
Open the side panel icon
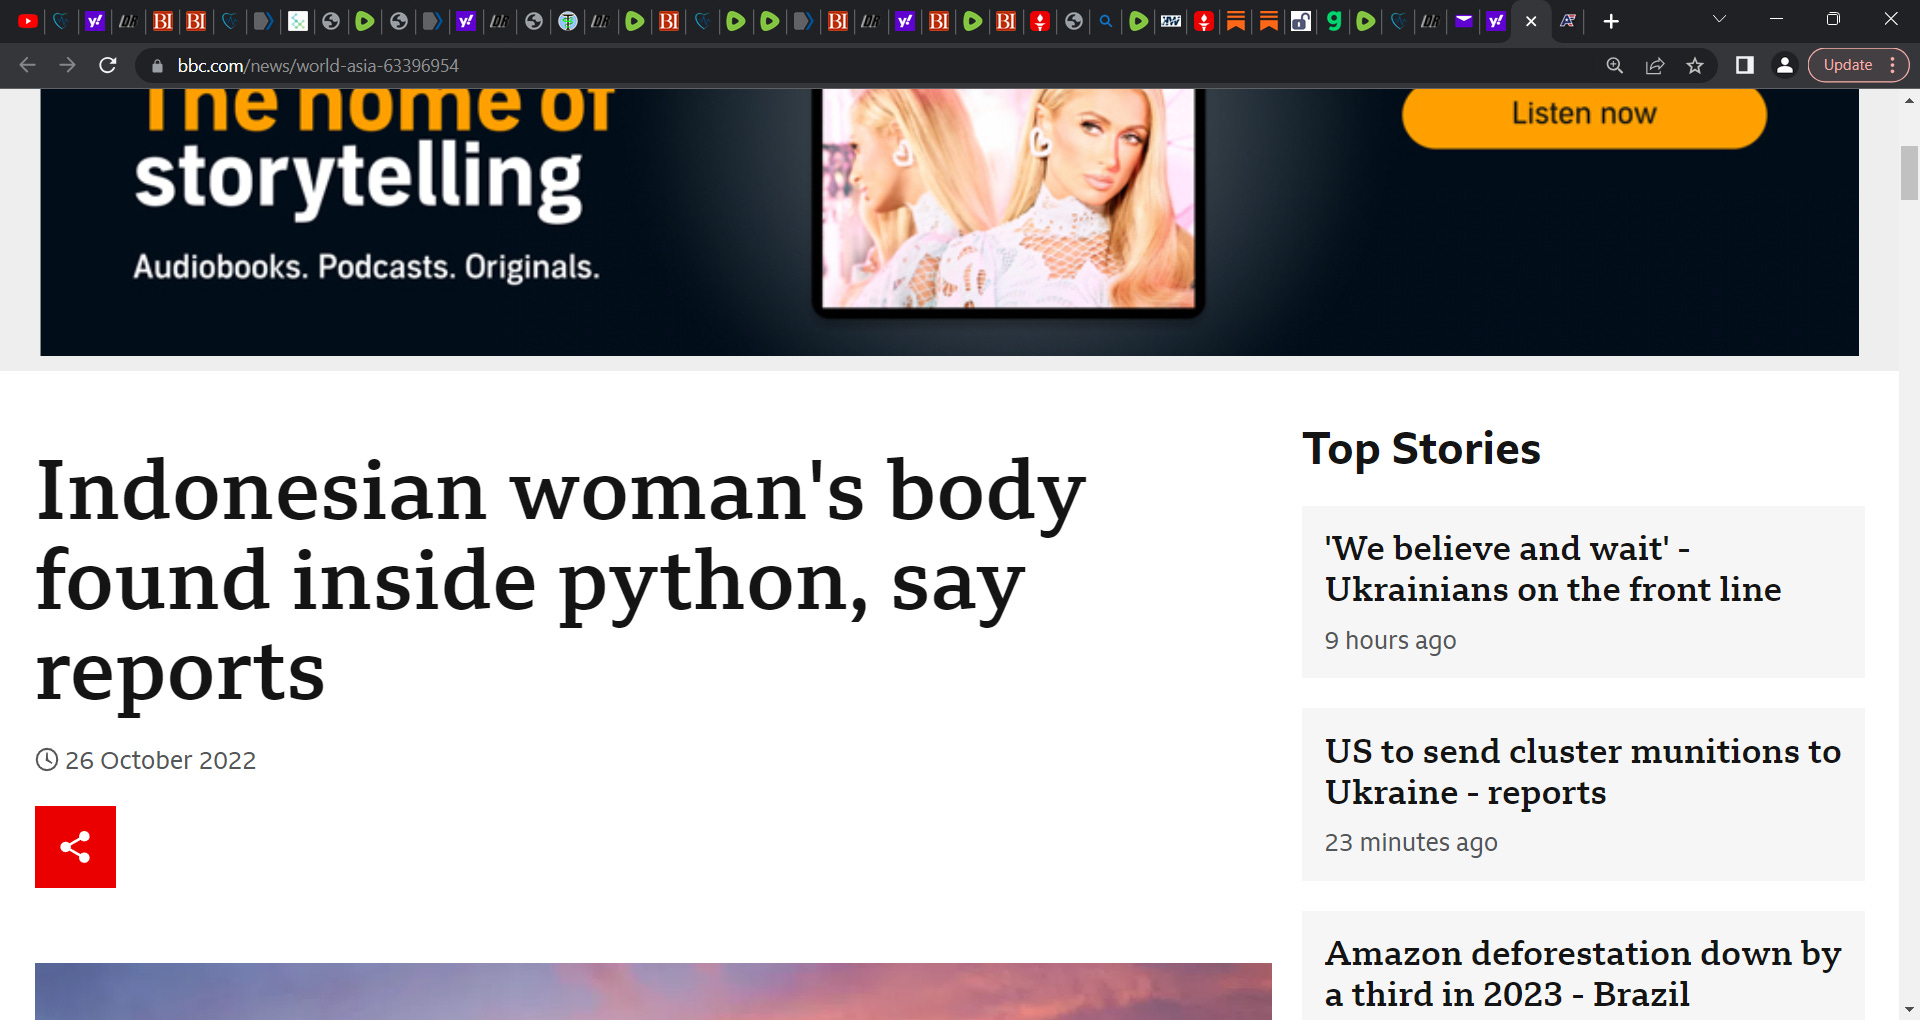pos(1744,65)
